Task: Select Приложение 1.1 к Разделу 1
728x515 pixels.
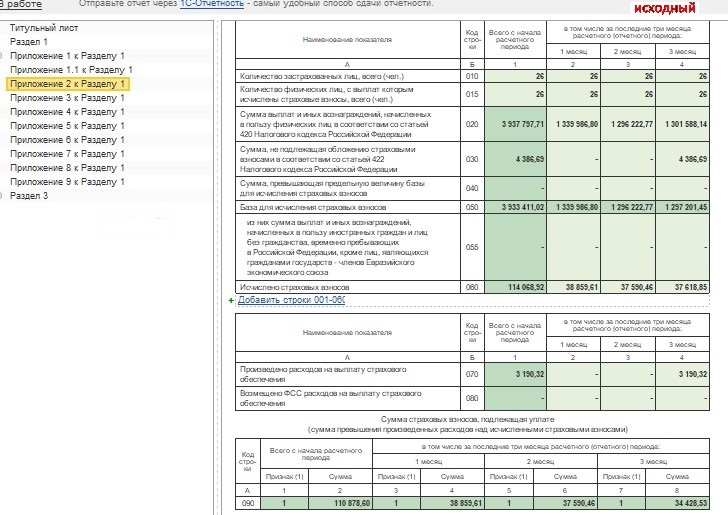Action: coord(72,70)
